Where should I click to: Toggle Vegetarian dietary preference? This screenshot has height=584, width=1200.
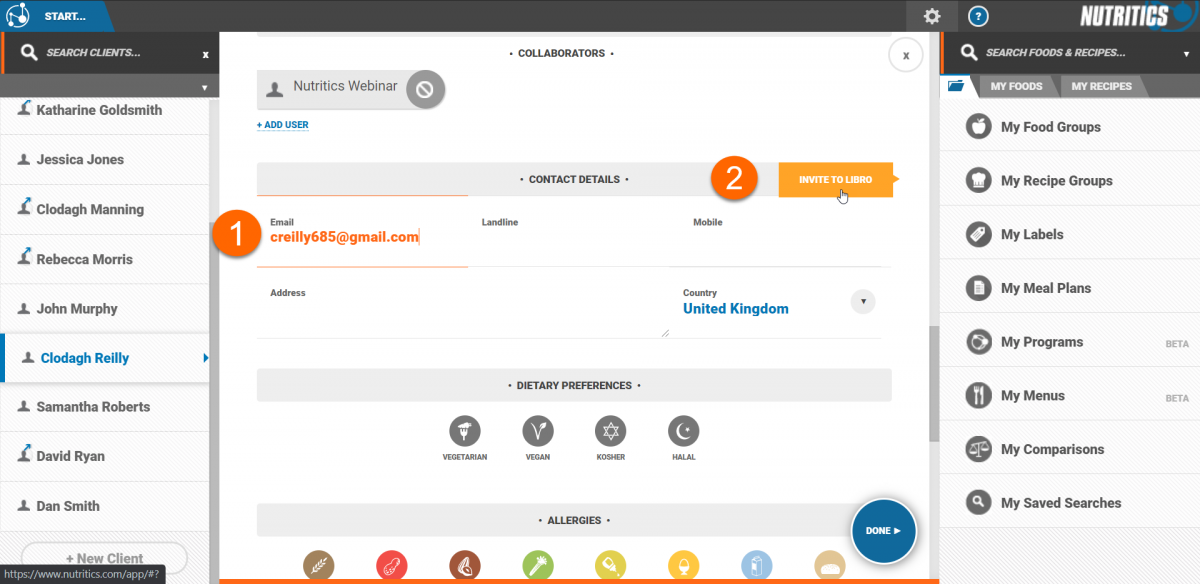click(x=464, y=431)
